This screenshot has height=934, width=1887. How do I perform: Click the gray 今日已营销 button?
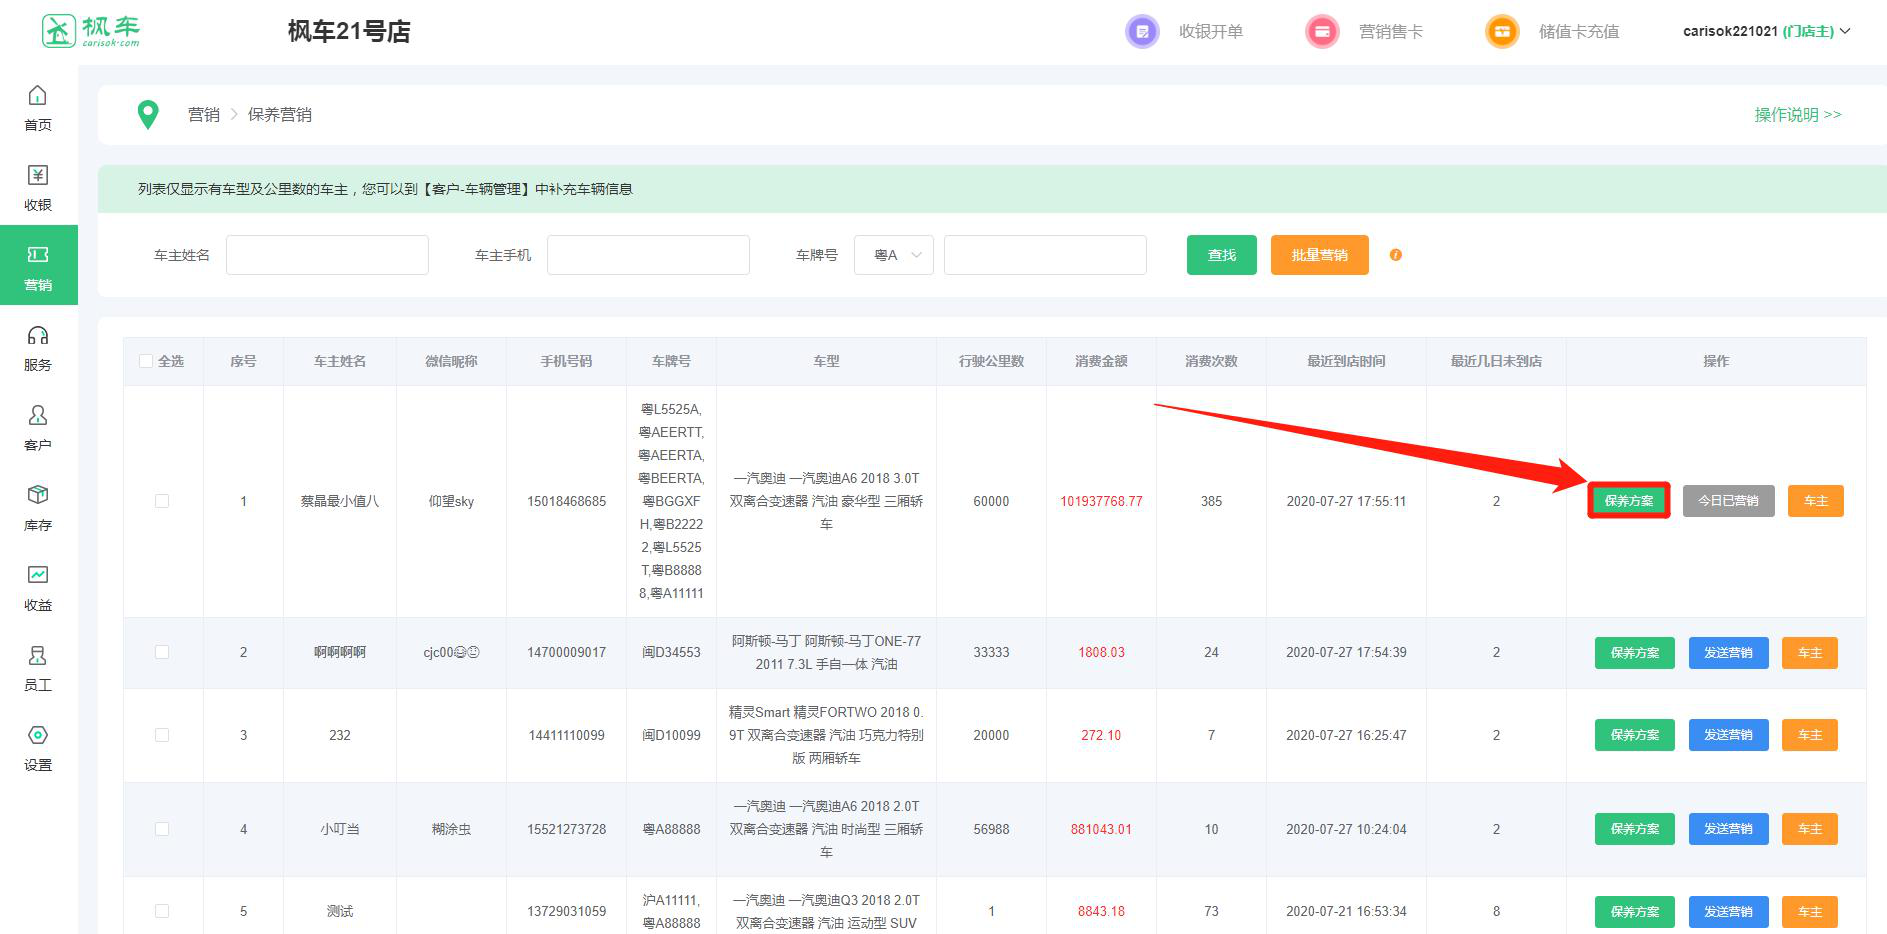[1729, 501]
